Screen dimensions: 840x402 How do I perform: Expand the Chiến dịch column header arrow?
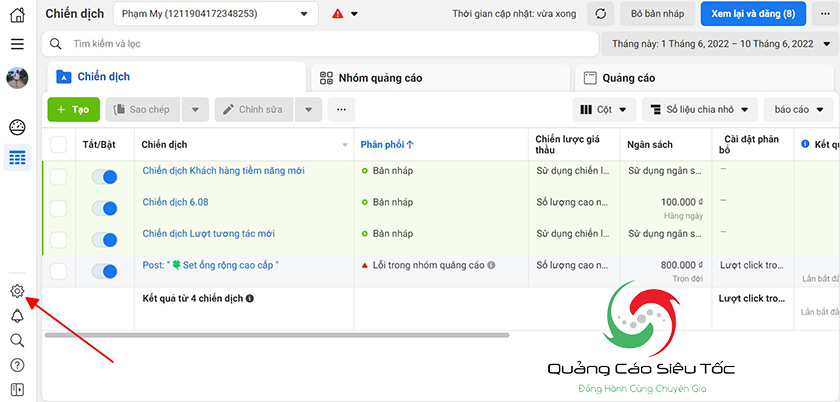click(345, 145)
